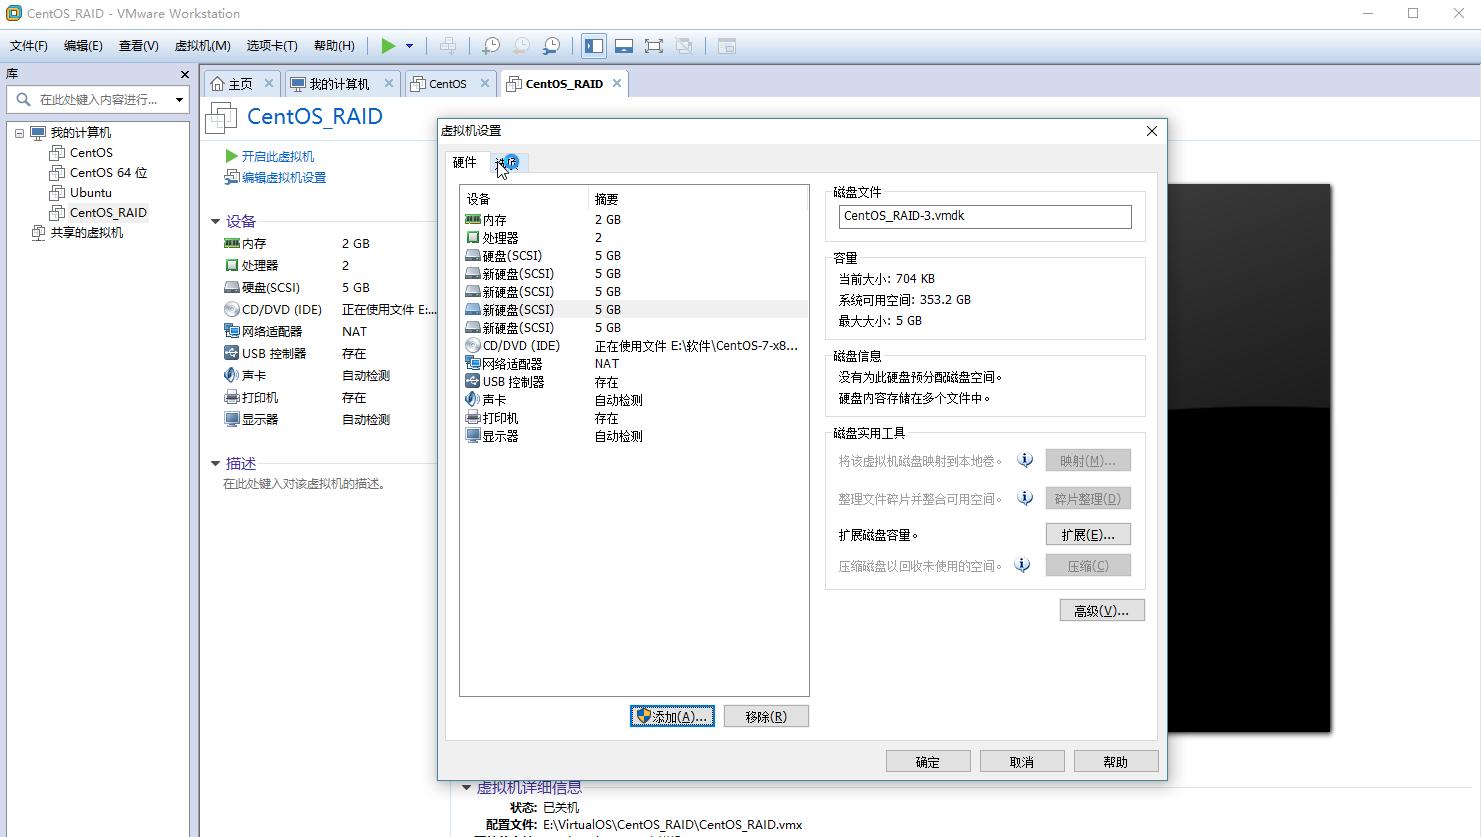Close the CentOS tab
This screenshot has height=837, width=1481.
(485, 83)
